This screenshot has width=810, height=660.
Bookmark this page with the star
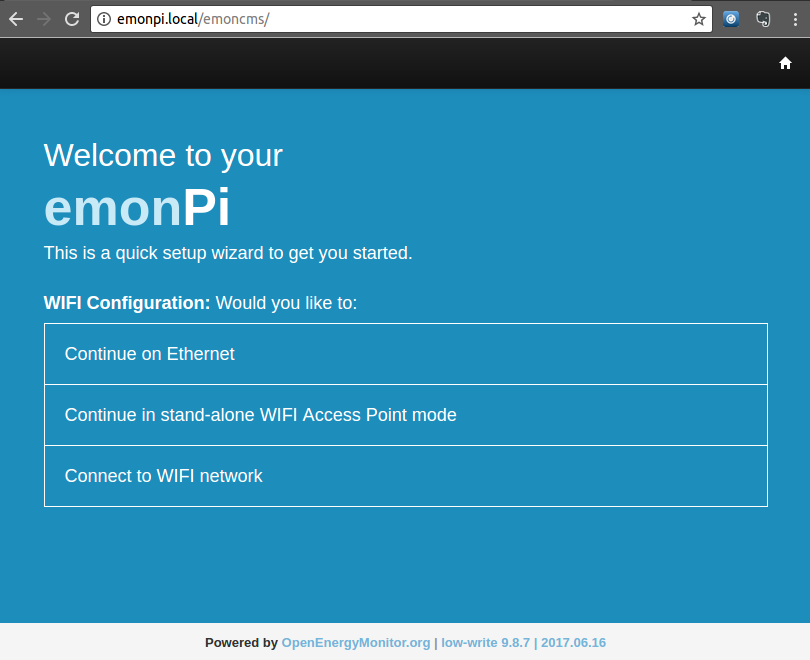click(x=698, y=20)
